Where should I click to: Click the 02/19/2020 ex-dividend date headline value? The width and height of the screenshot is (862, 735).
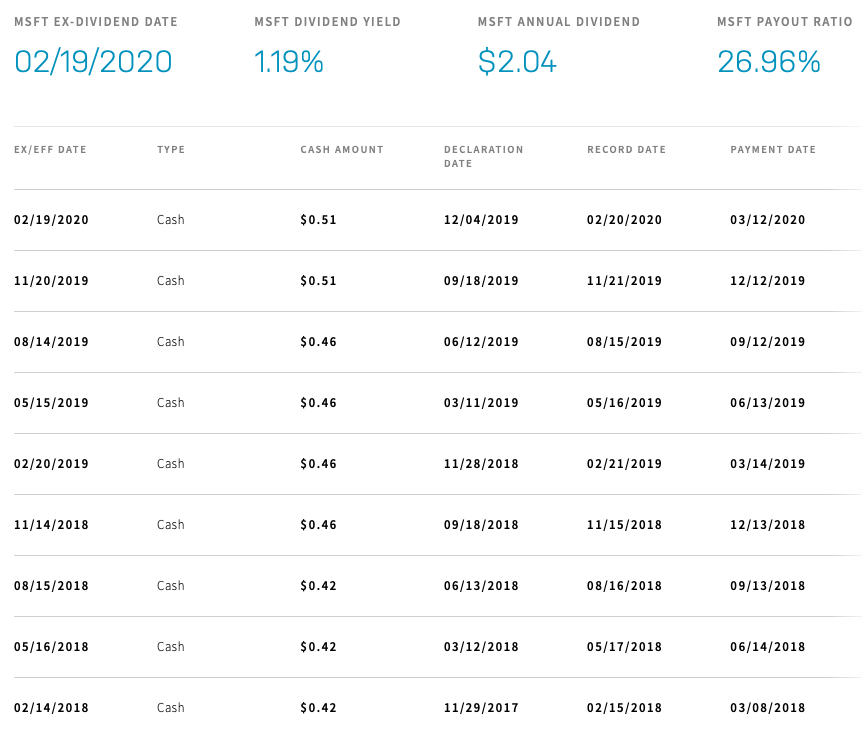click(93, 62)
